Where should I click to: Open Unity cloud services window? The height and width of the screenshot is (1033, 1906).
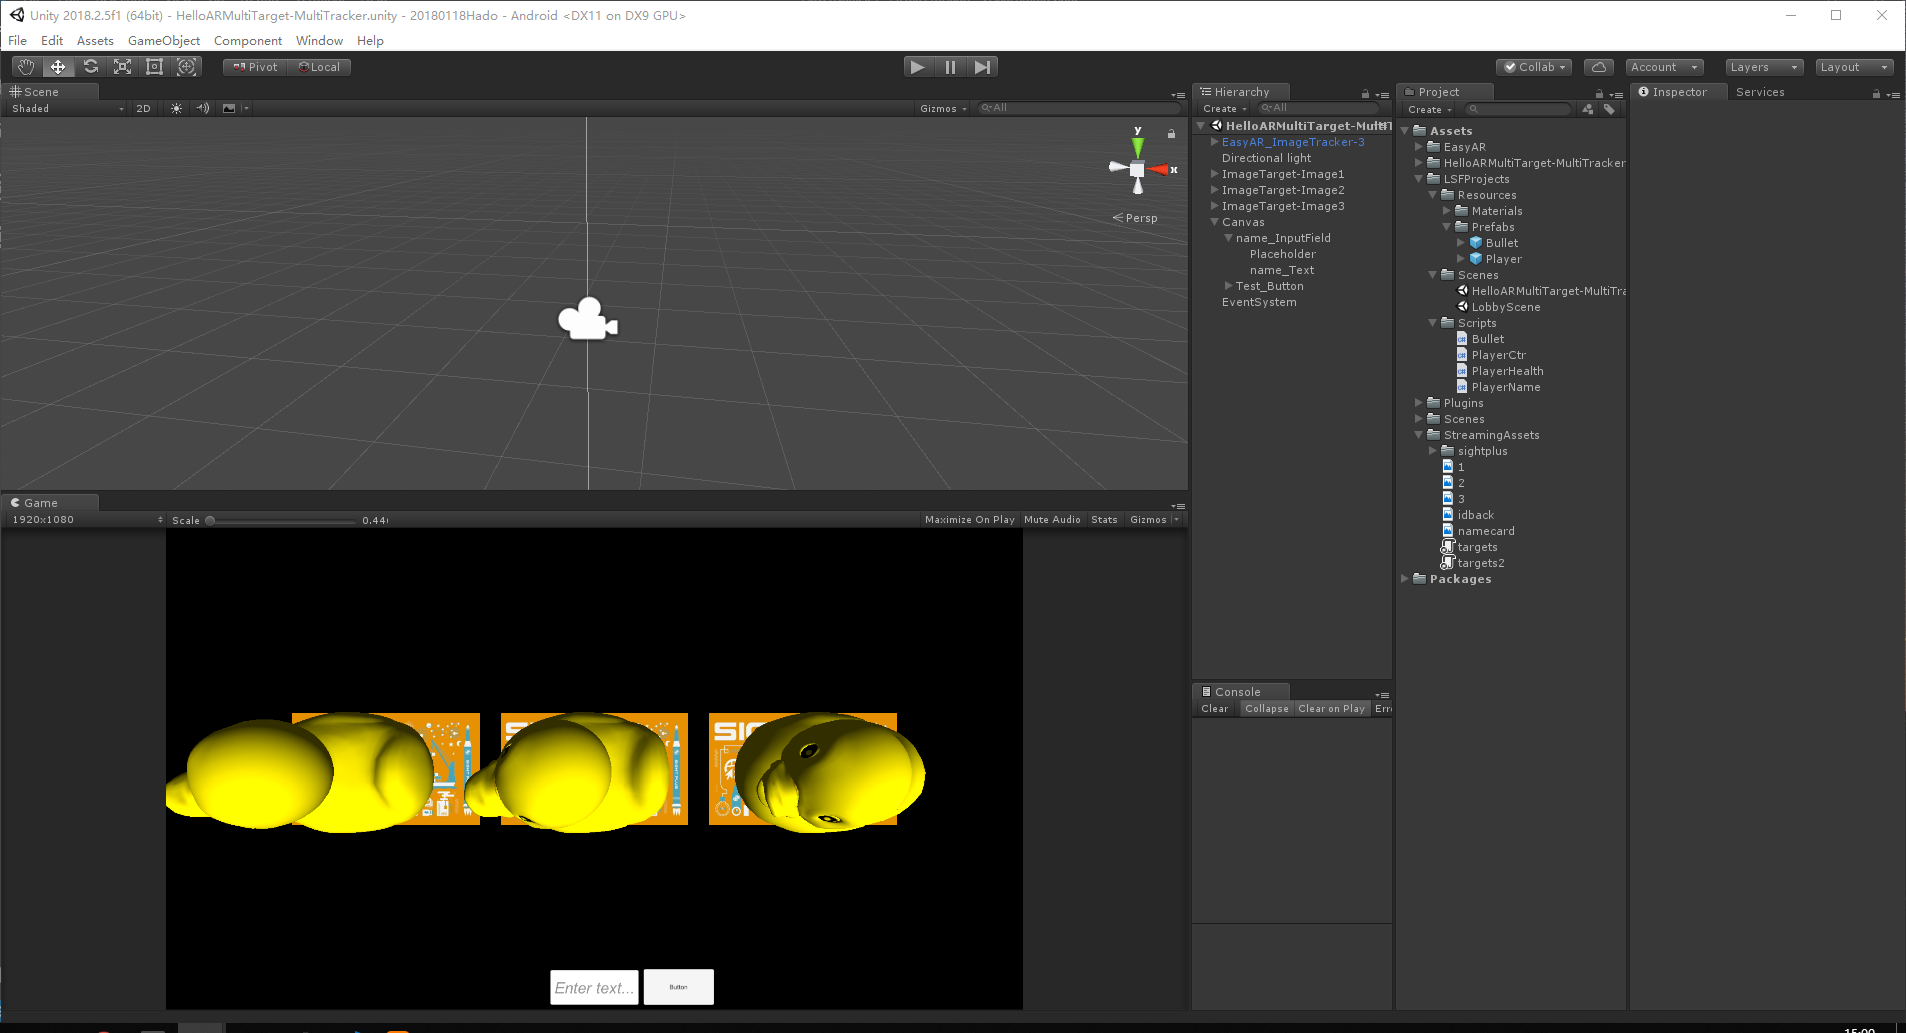tap(1597, 66)
